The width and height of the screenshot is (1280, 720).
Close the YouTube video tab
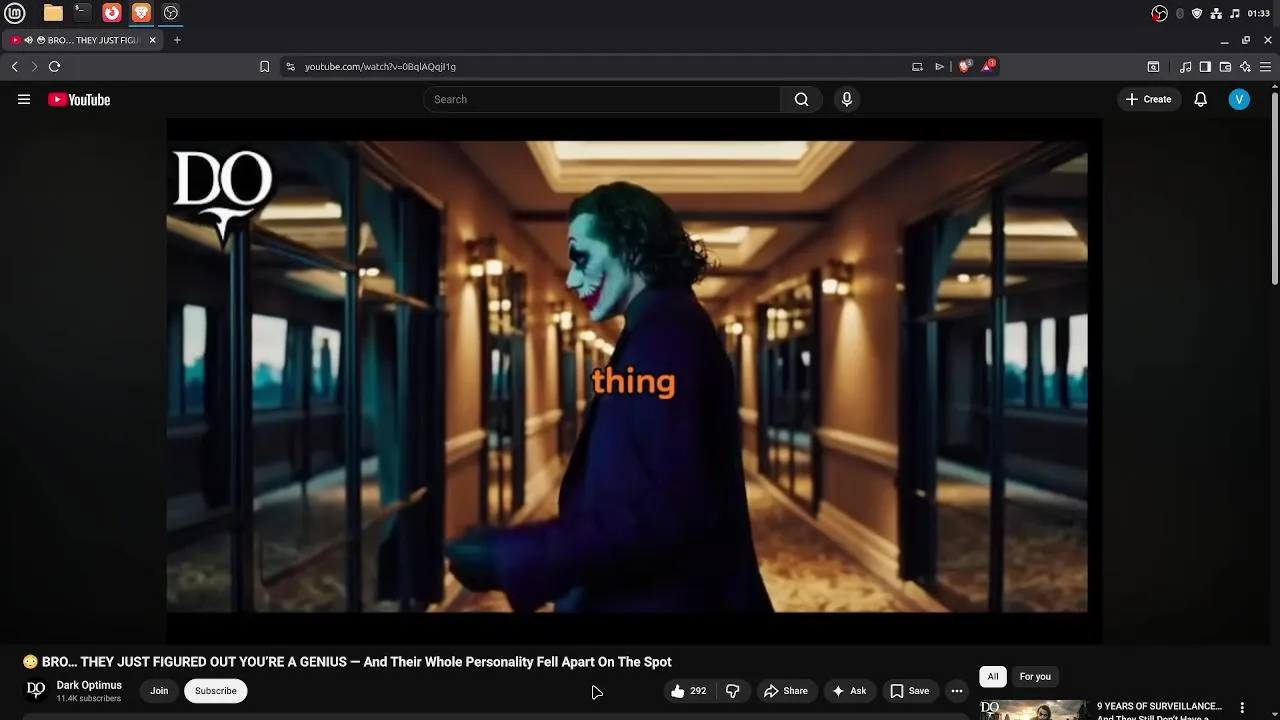(x=152, y=40)
